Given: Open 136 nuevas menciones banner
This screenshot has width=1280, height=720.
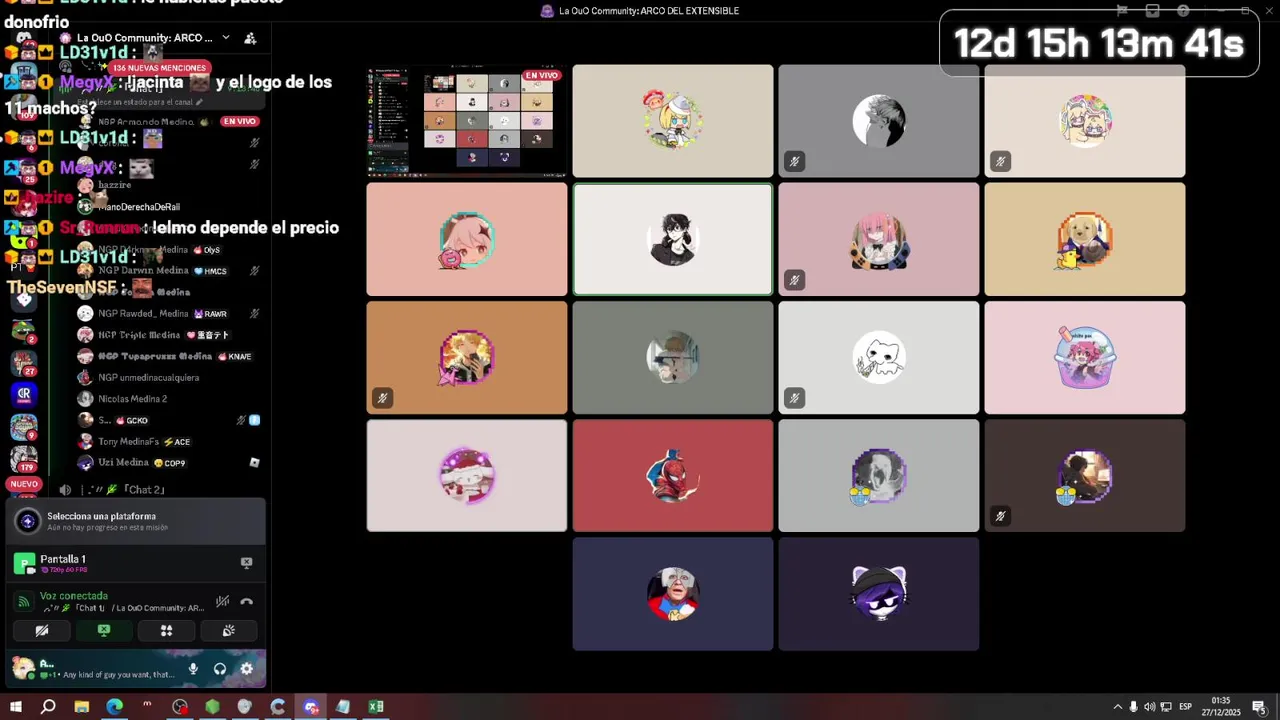Looking at the screenshot, I should pos(159,68).
